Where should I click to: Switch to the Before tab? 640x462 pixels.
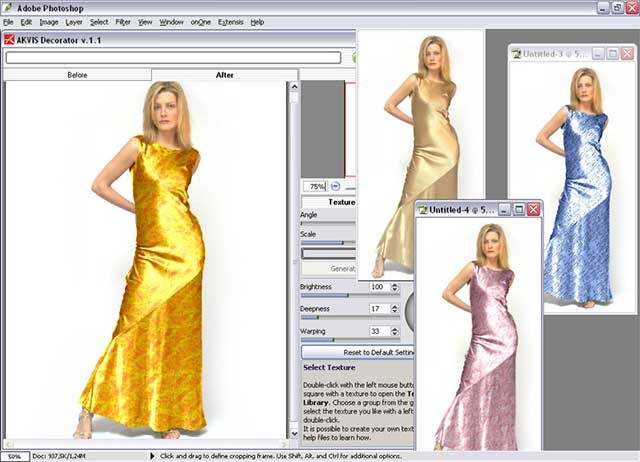pos(77,75)
